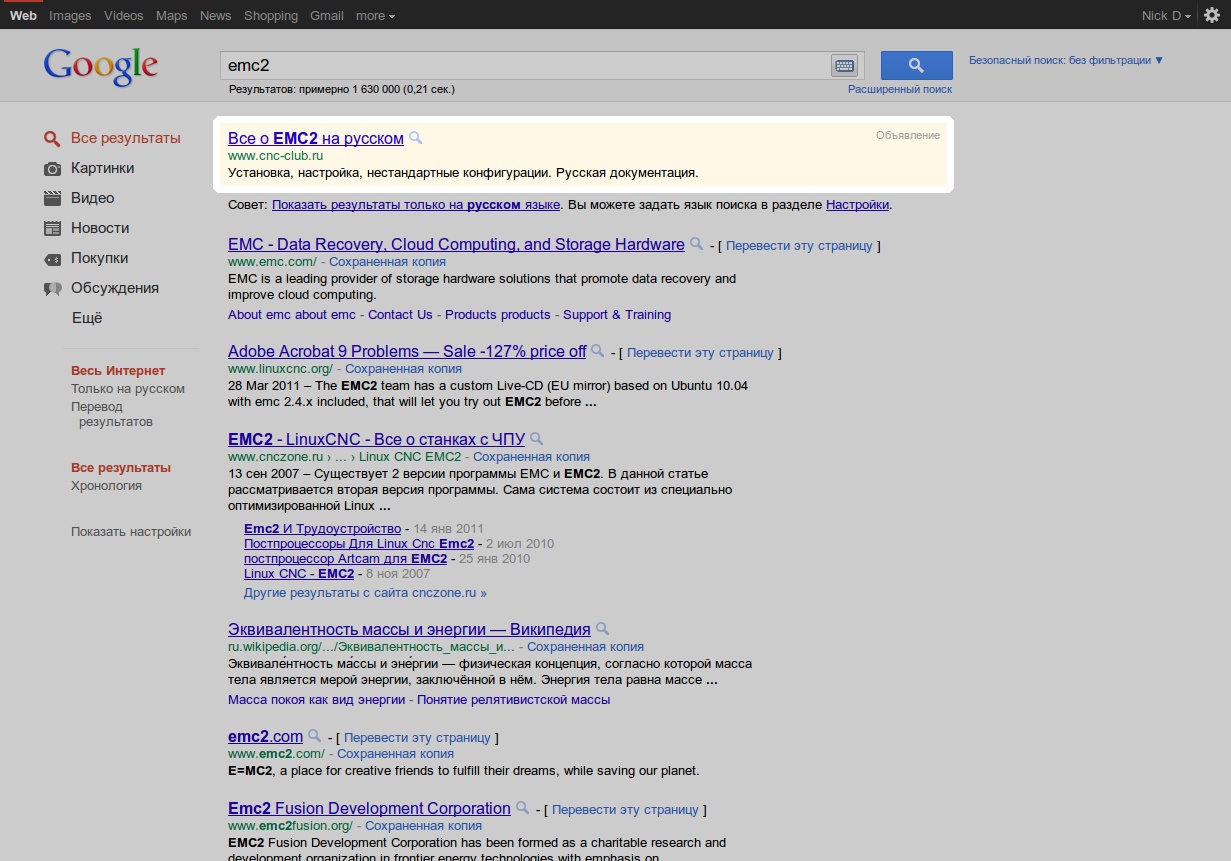Open the Web tab in top bar
Image resolution: width=1231 pixels, height=861 pixels.
pos(23,15)
